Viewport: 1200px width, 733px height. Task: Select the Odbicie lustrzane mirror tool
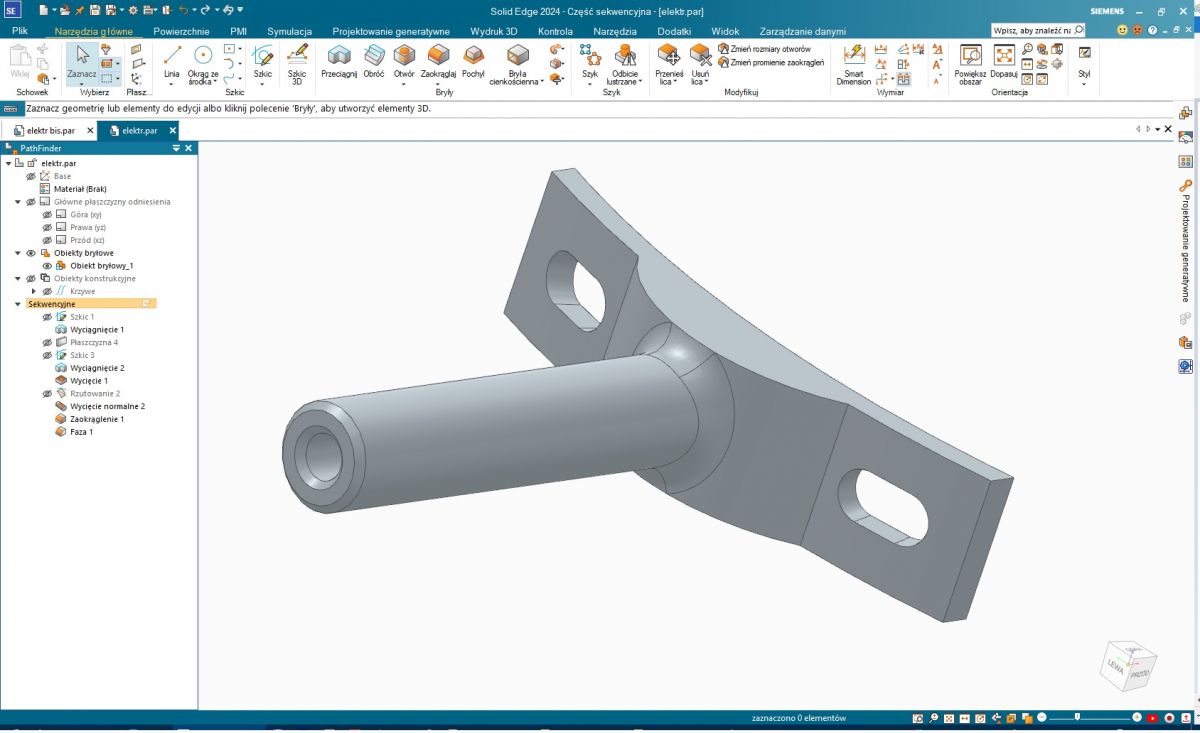coord(625,62)
